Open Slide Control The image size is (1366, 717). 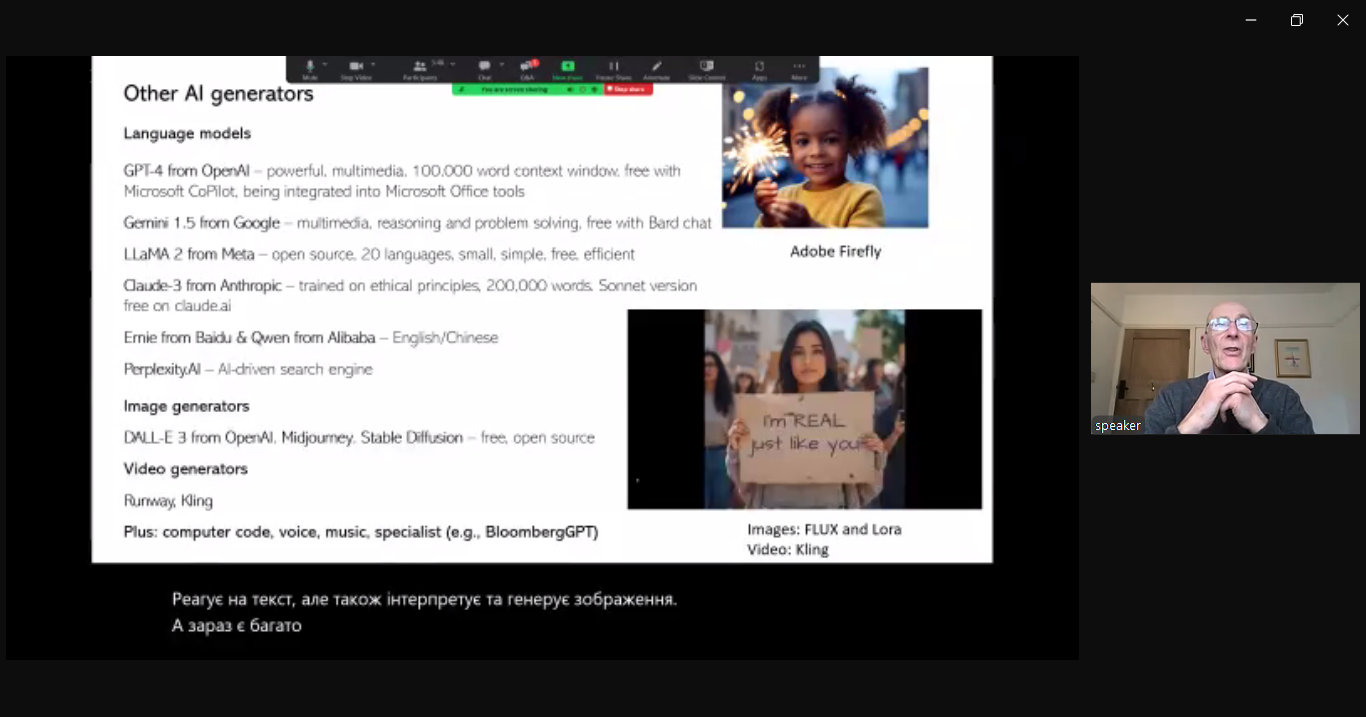tap(706, 68)
